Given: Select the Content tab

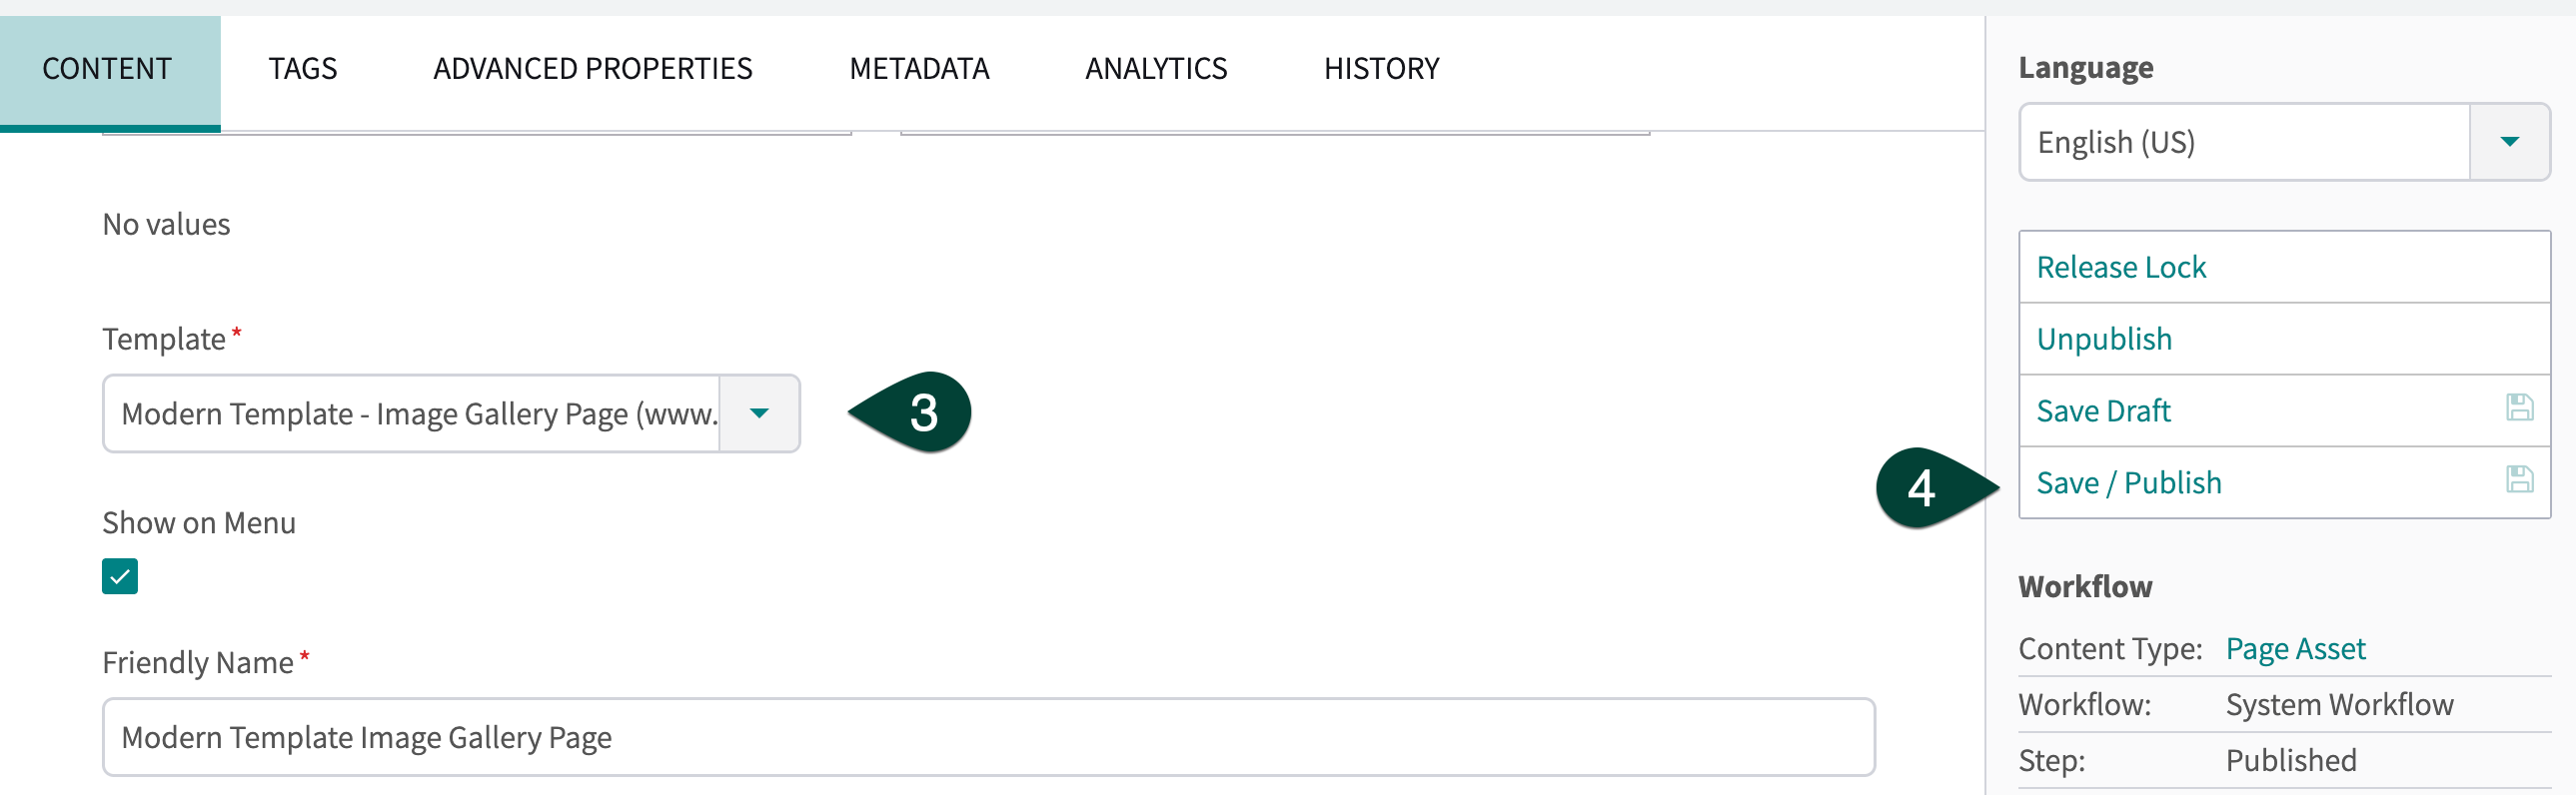Looking at the screenshot, I should coord(107,69).
